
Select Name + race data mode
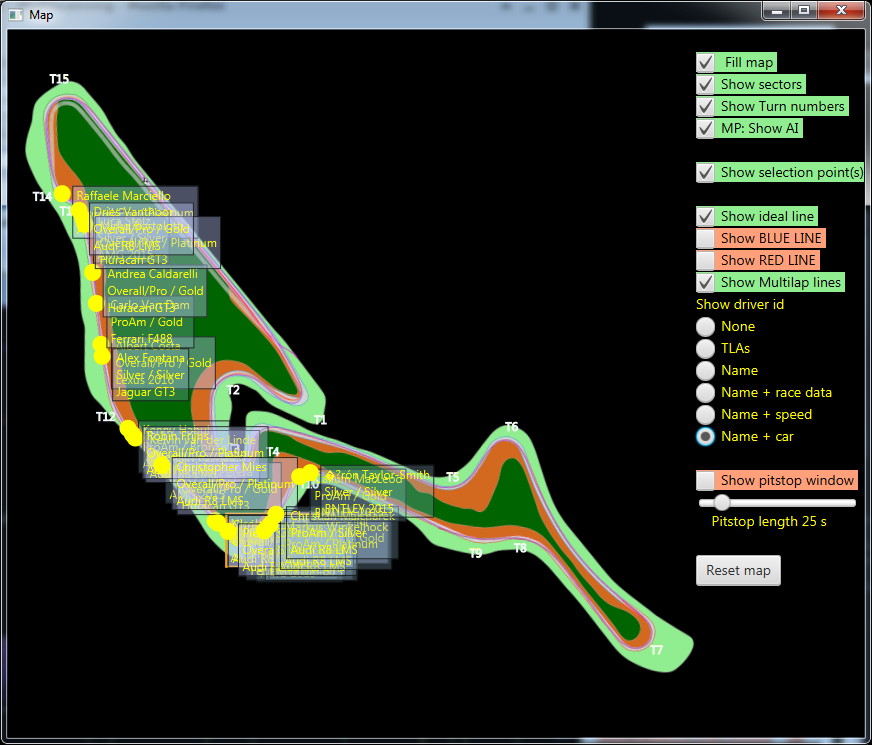(x=703, y=392)
